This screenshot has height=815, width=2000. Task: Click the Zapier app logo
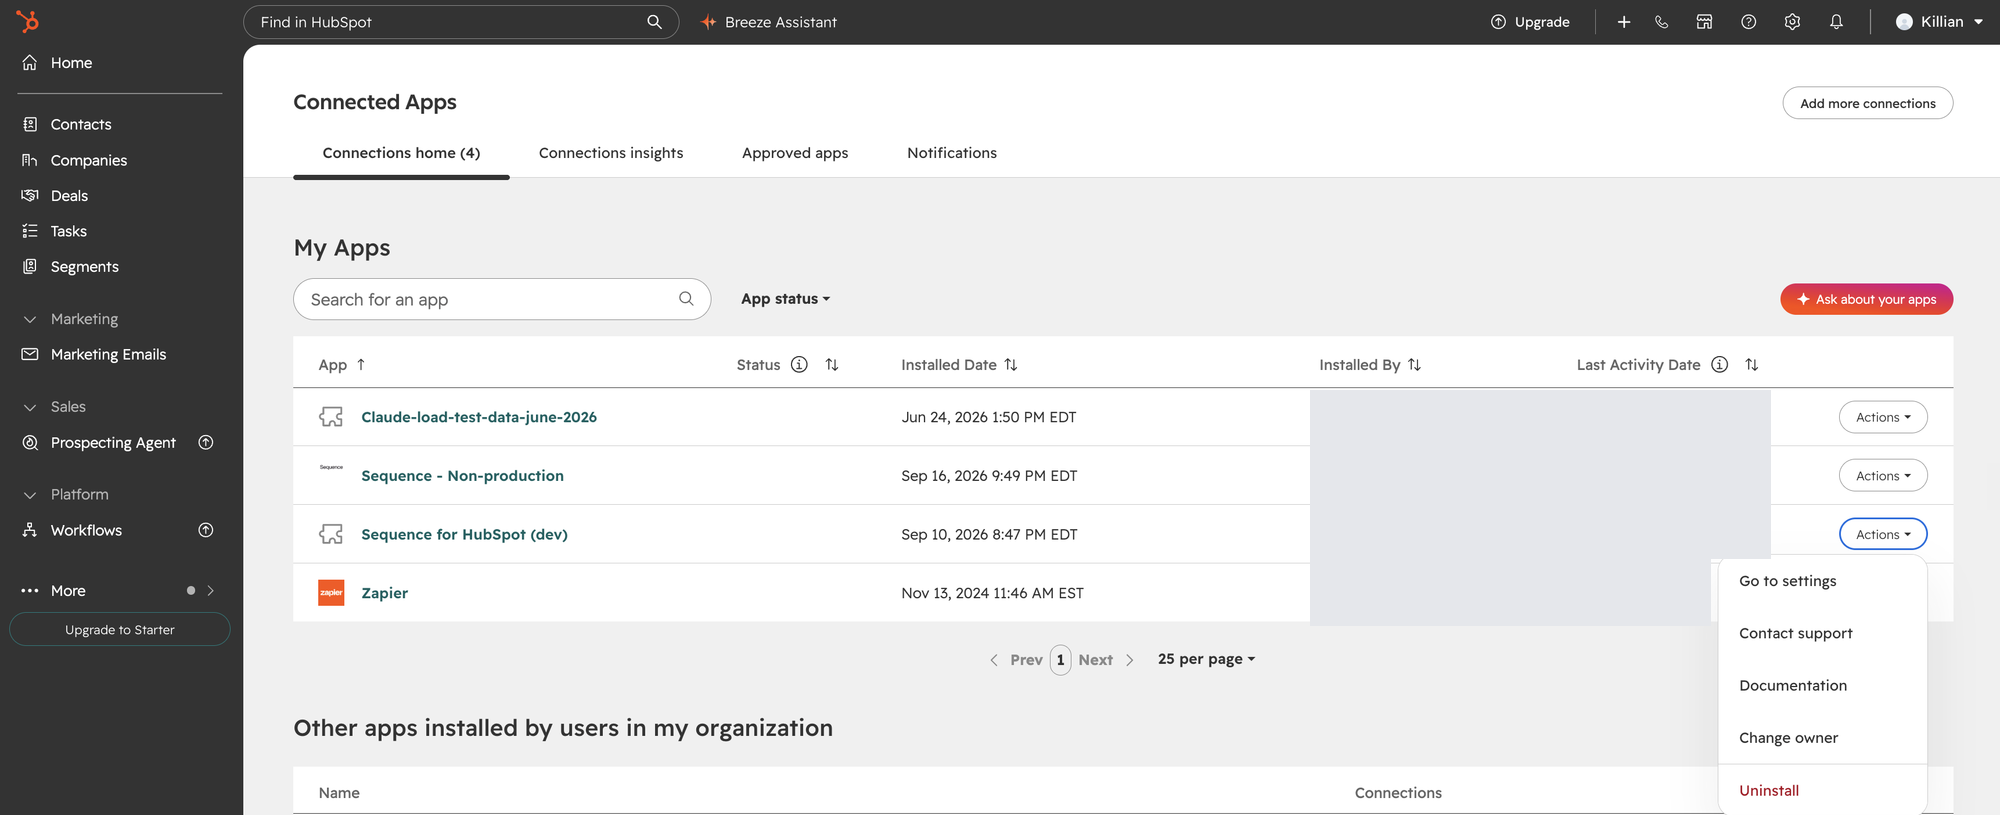pyautogui.click(x=331, y=593)
